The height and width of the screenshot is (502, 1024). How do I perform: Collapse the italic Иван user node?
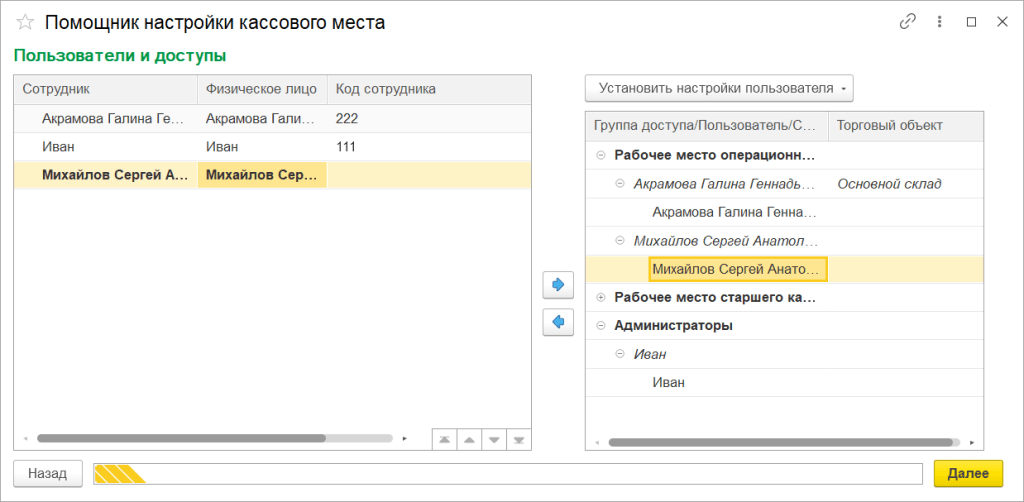tap(620, 354)
